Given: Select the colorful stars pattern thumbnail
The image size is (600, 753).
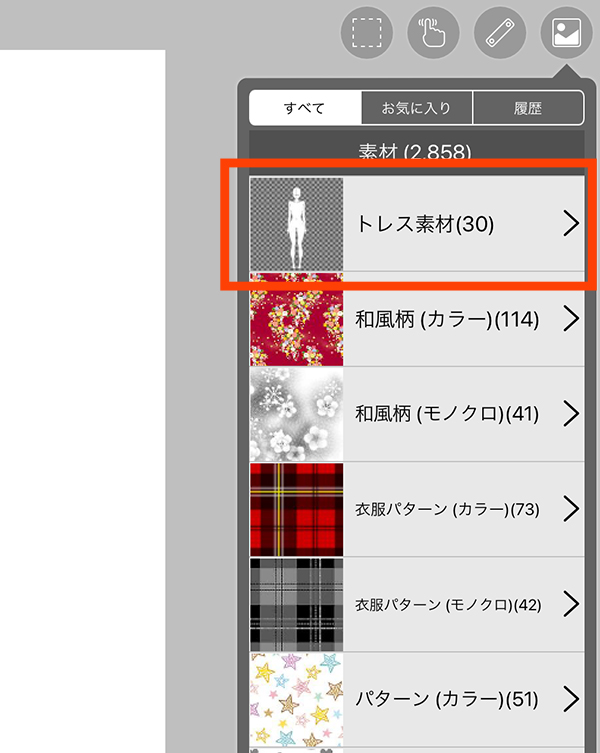Looking at the screenshot, I should [297, 700].
